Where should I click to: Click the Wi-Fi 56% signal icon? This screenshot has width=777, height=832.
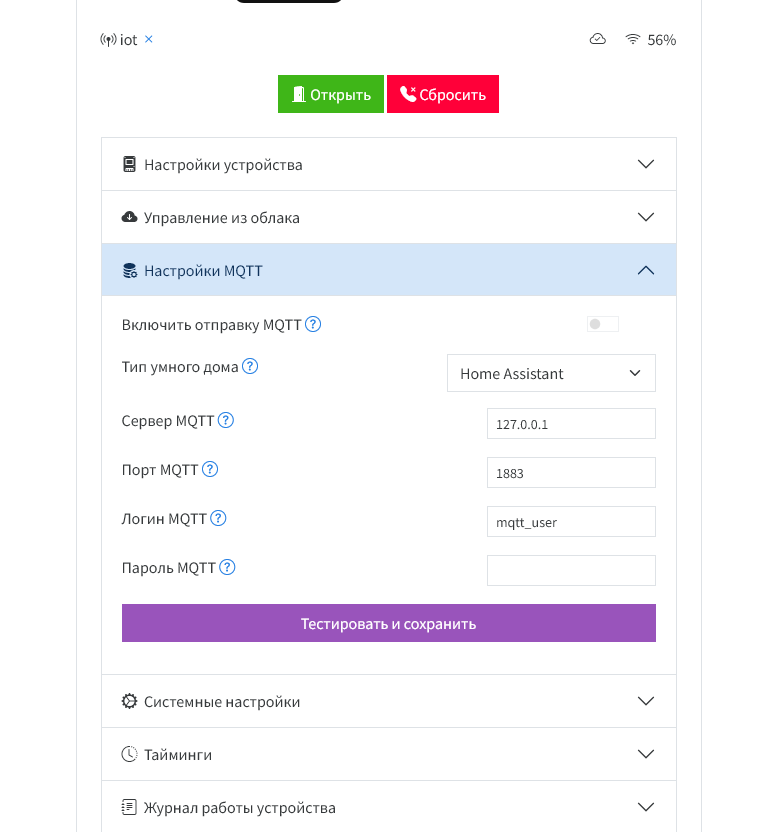tap(633, 39)
